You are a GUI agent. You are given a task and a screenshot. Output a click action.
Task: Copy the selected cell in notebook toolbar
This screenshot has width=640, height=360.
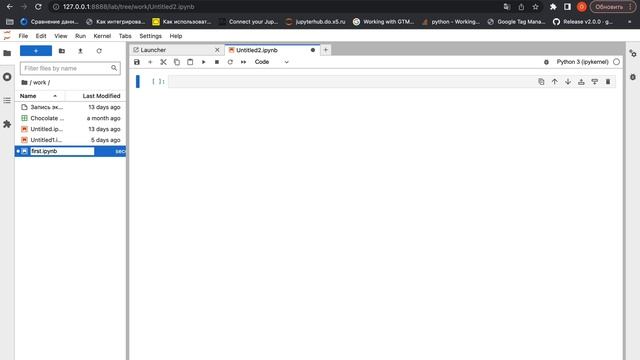coord(177,62)
